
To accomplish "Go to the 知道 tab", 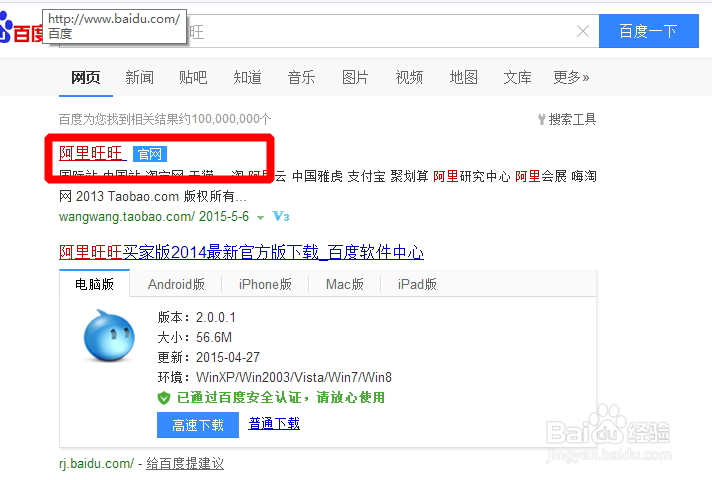I will (247, 77).
